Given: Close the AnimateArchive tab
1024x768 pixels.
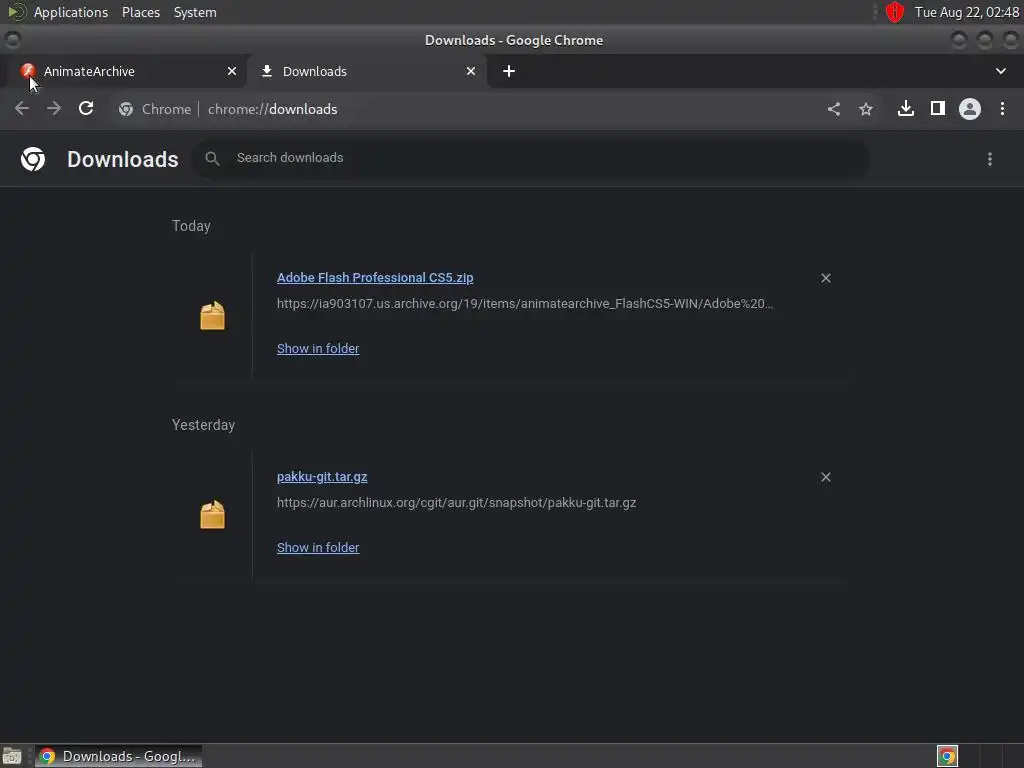Looking at the screenshot, I should coord(232,71).
